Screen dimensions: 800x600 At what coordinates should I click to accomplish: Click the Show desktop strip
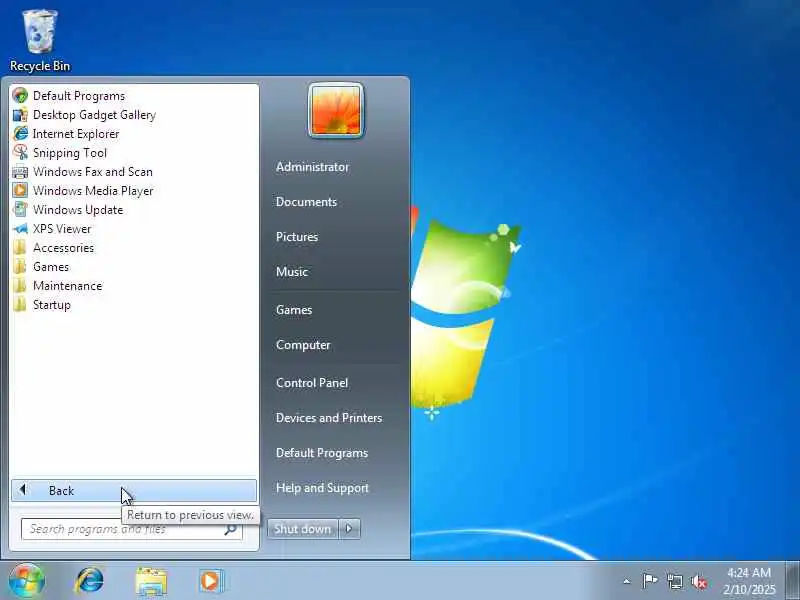click(792, 581)
